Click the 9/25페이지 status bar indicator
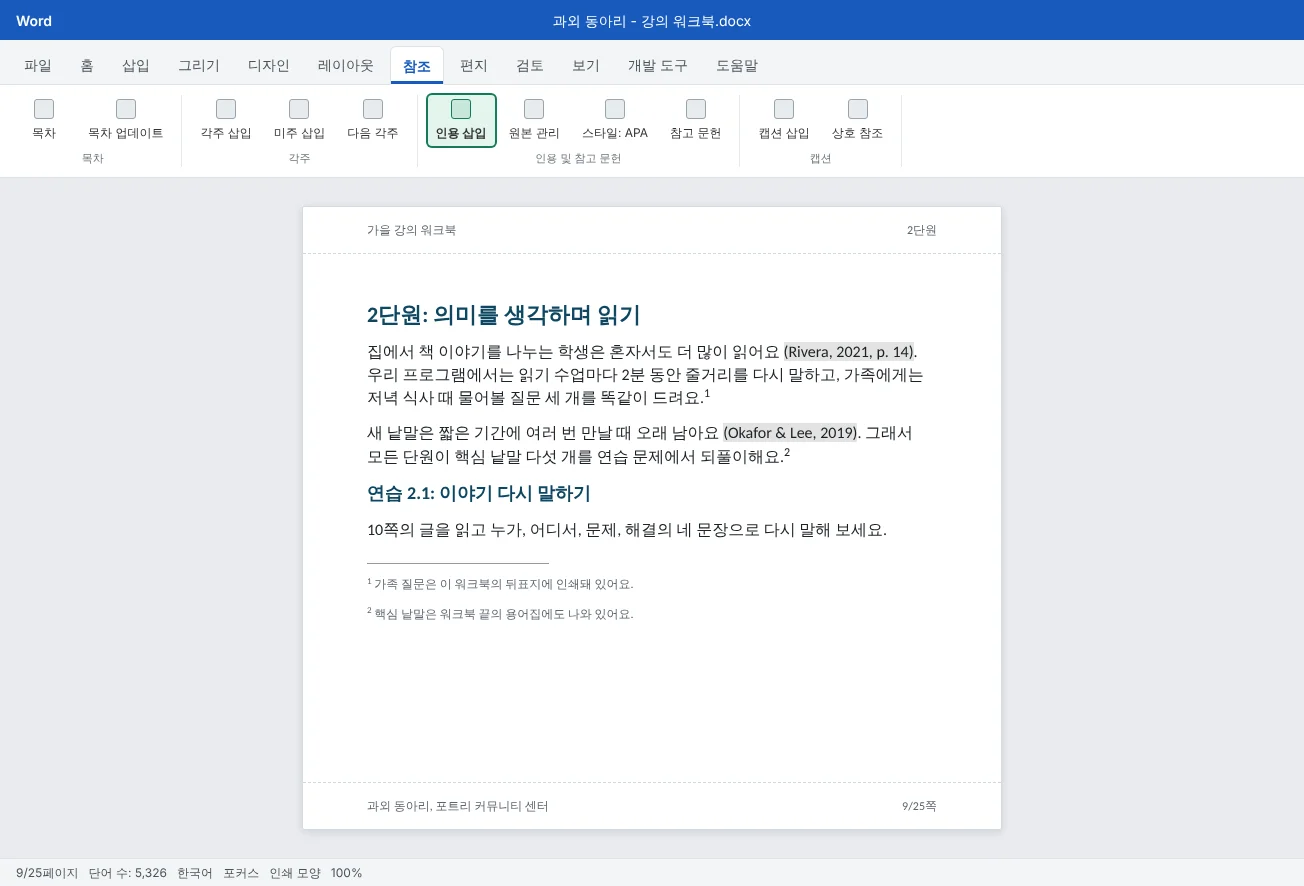 [x=47, y=873]
